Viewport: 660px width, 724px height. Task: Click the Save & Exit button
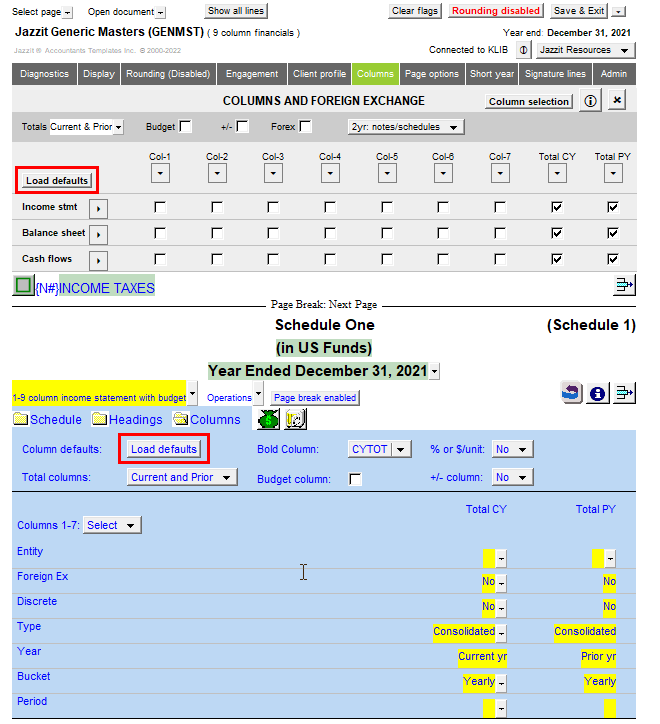click(579, 11)
